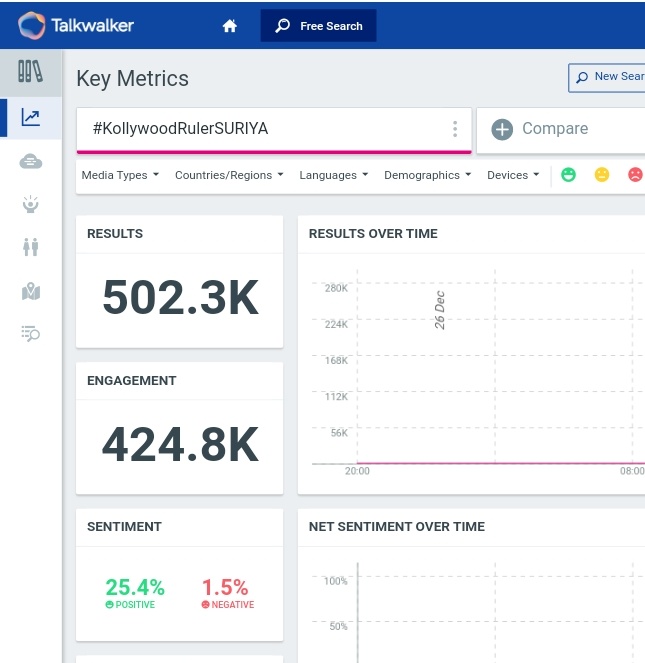Click the ENGAGEMENT card heading
The width and height of the screenshot is (645, 663).
click(x=132, y=381)
